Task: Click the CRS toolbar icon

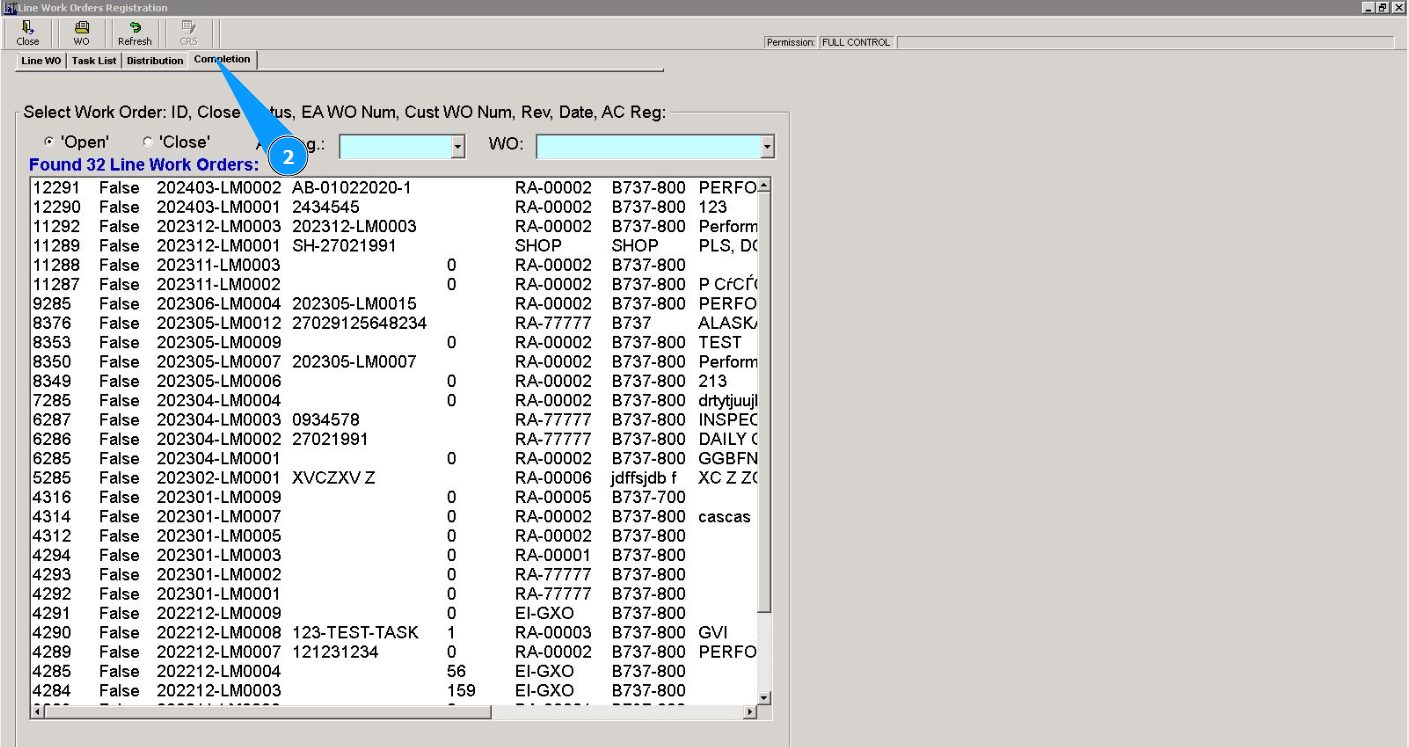Action: click(x=188, y=33)
